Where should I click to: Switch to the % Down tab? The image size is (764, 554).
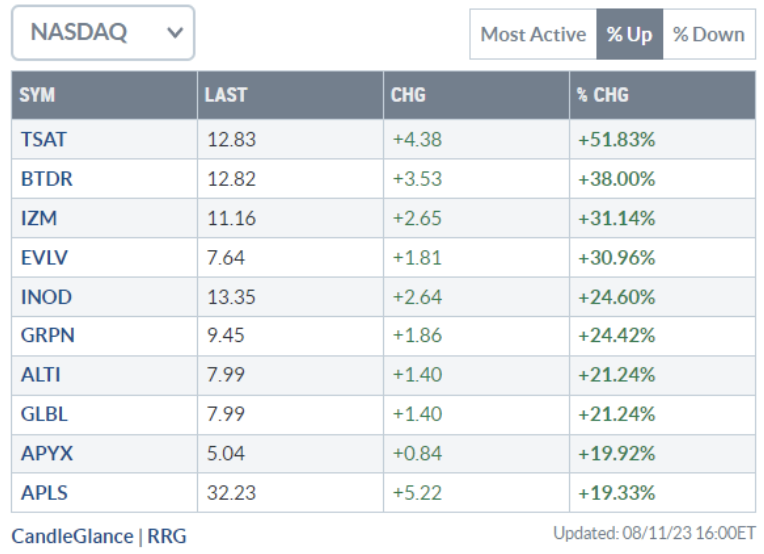click(708, 34)
